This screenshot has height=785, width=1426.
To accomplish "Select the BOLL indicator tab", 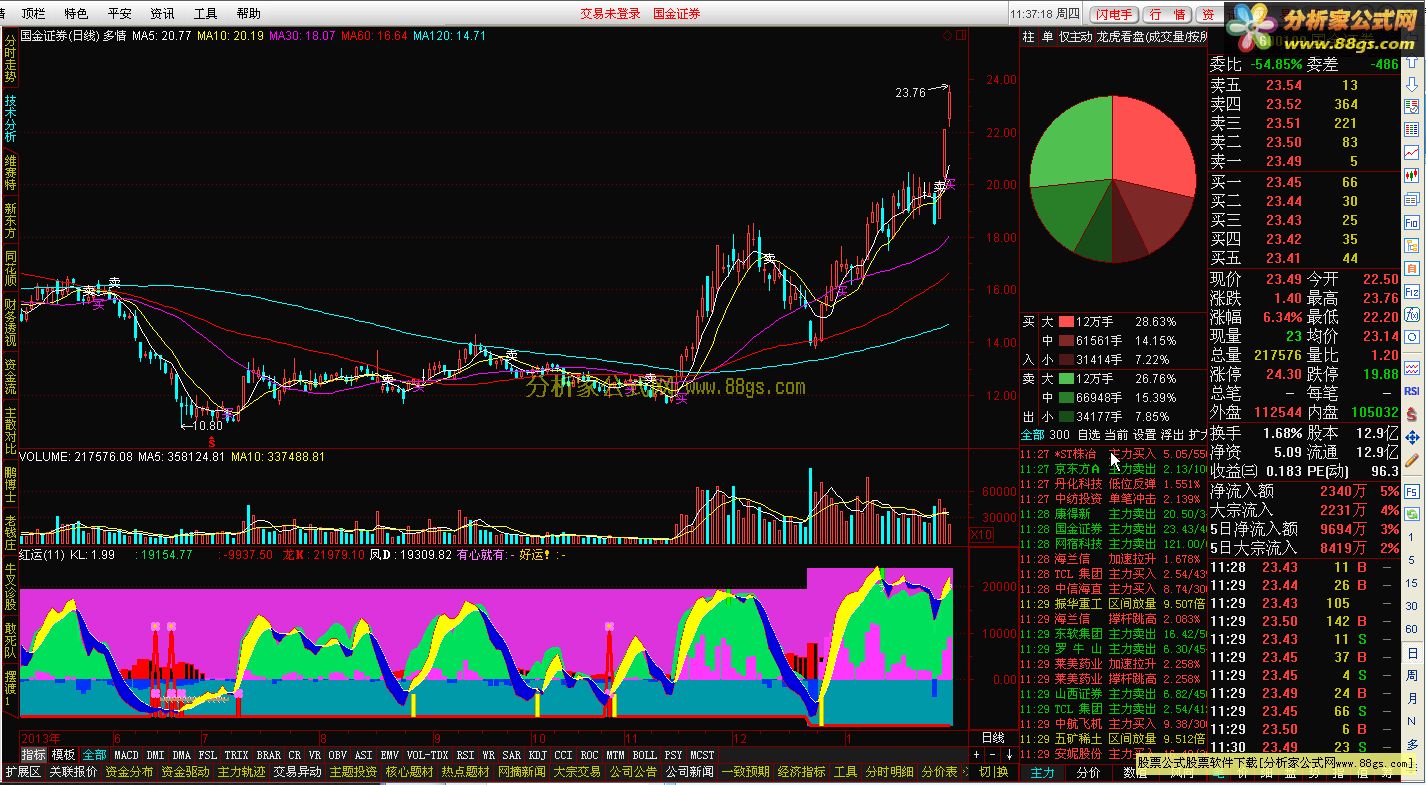I will click(644, 755).
